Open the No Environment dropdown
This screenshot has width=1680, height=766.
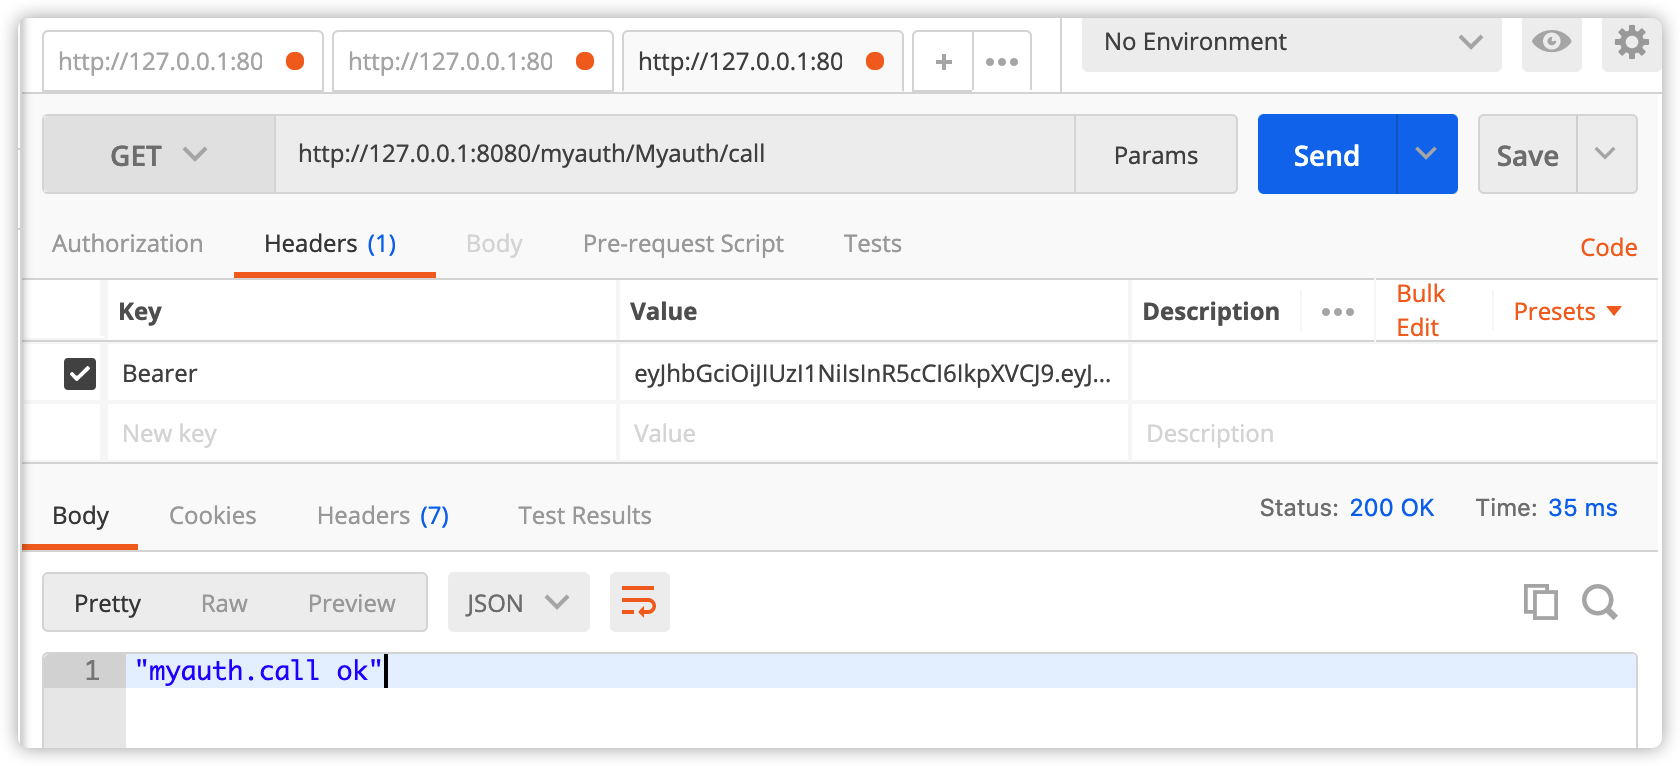click(x=1292, y=42)
